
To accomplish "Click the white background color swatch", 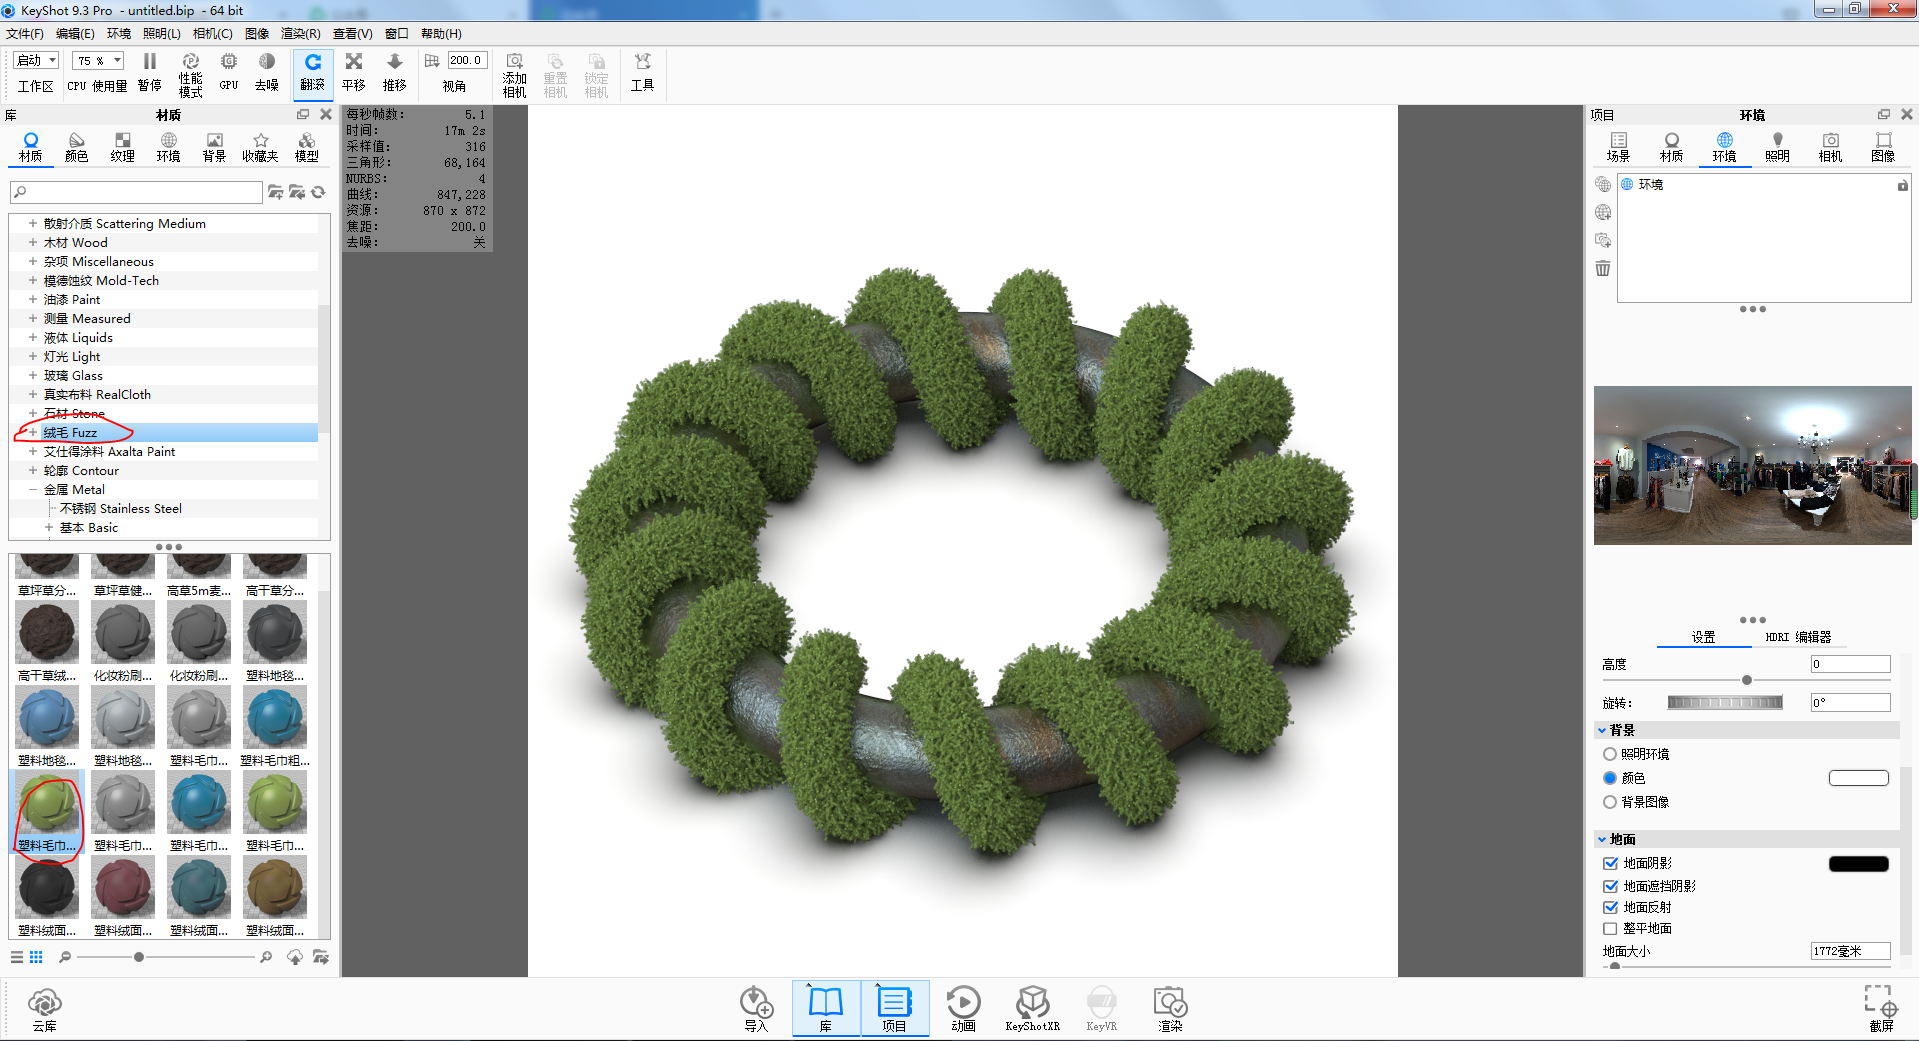I will (x=1858, y=778).
